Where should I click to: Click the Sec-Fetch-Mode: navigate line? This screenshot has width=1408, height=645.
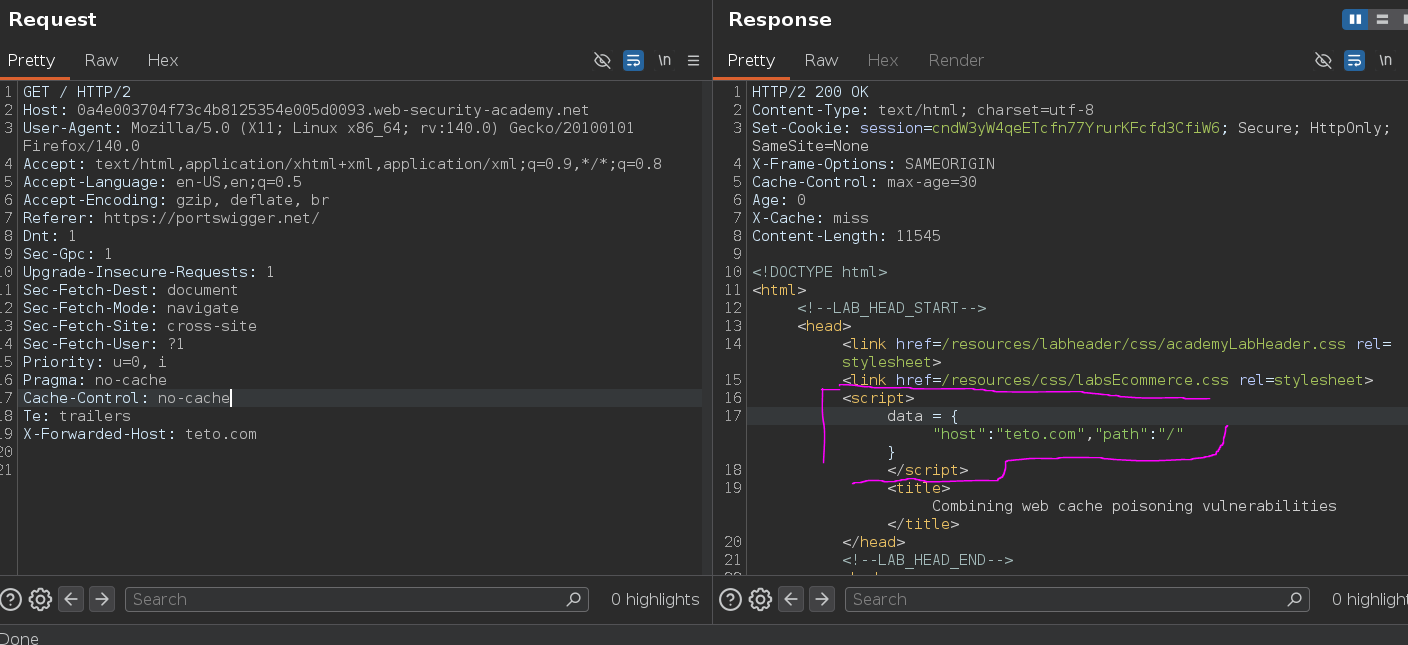coord(131,308)
